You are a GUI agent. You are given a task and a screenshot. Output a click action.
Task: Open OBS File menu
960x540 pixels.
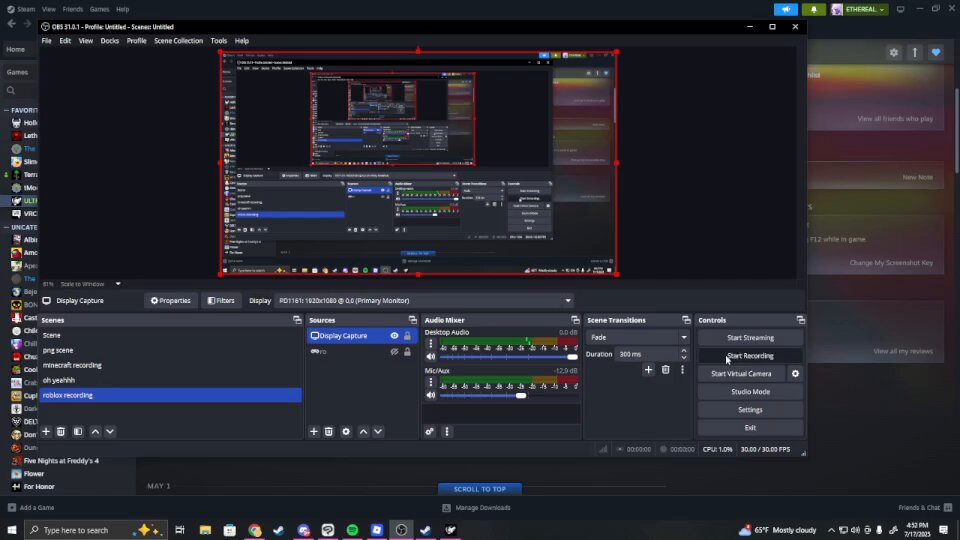[47, 41]
